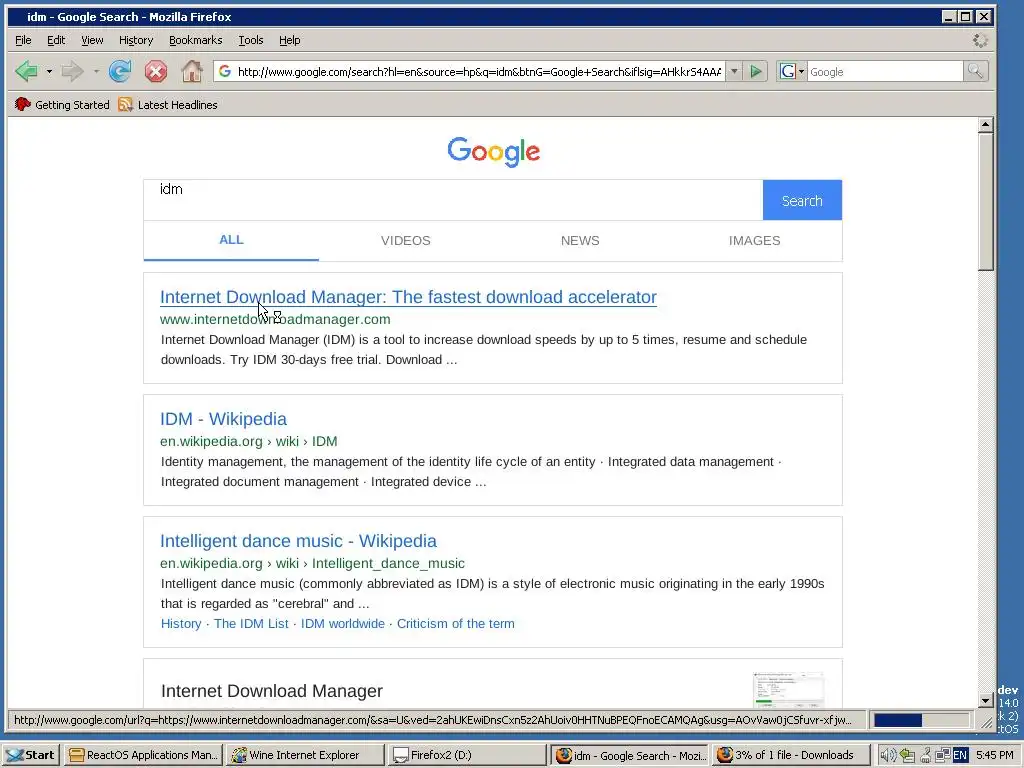
Task: Open the IDM - Wikipedia result
Action: pos(223,419)
